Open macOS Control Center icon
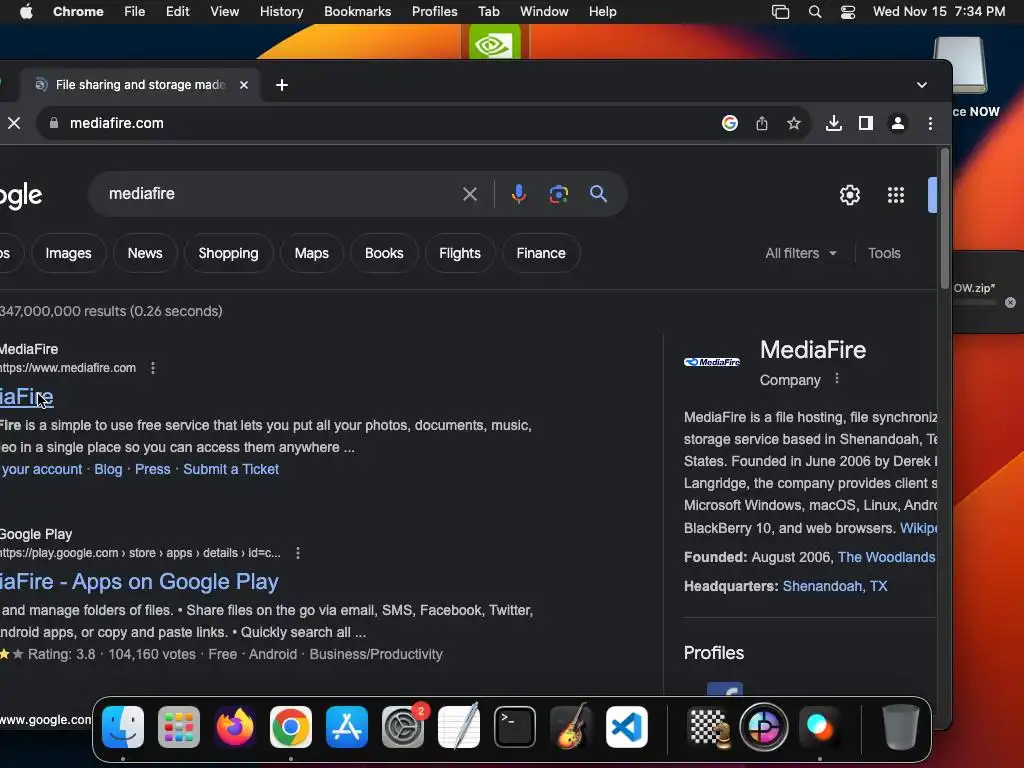This screenshot has width=1024, height=768. pos(848,12)
